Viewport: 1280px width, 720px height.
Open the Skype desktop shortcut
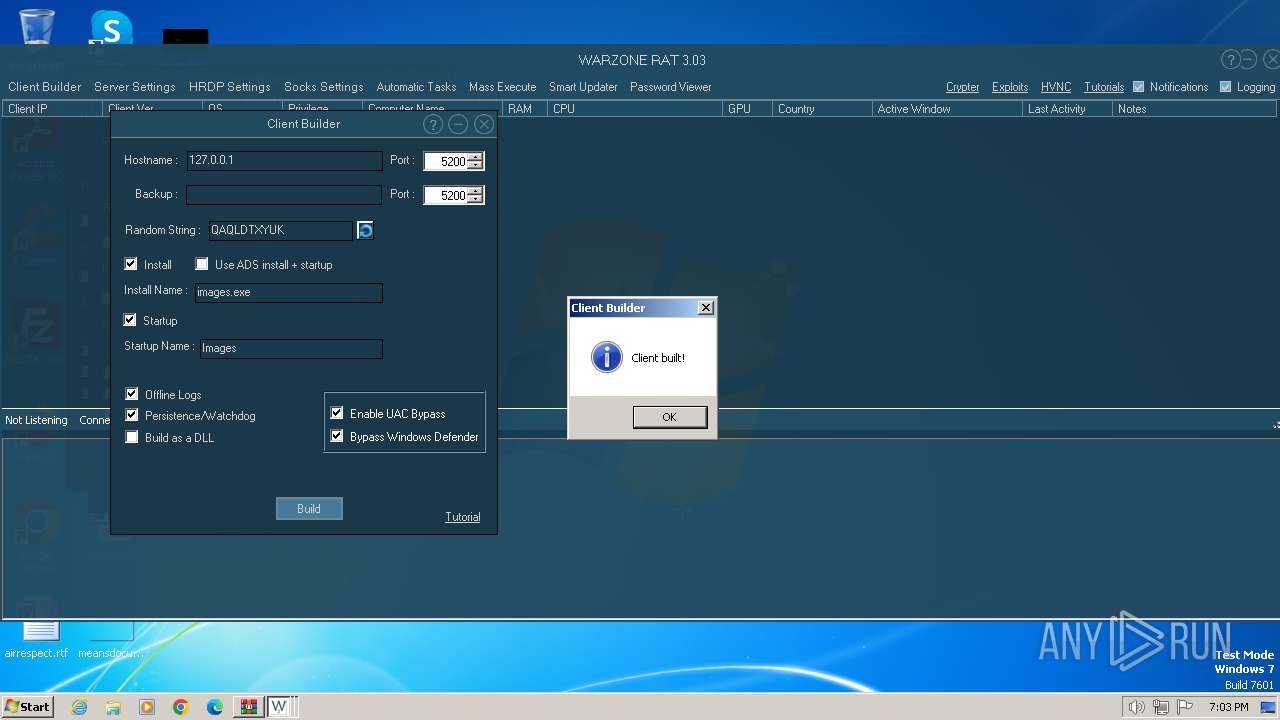pyautogui.click(x=110, y=28)
